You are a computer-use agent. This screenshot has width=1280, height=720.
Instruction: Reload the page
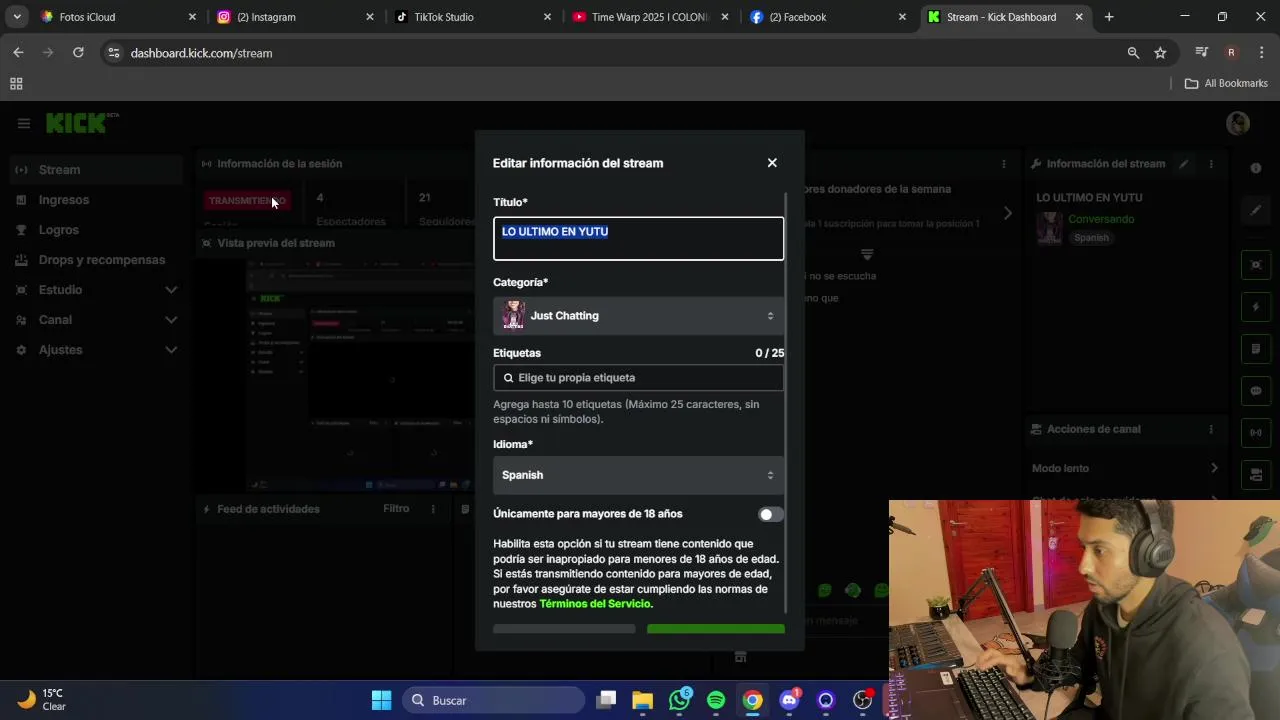click(x=78, y=53)
